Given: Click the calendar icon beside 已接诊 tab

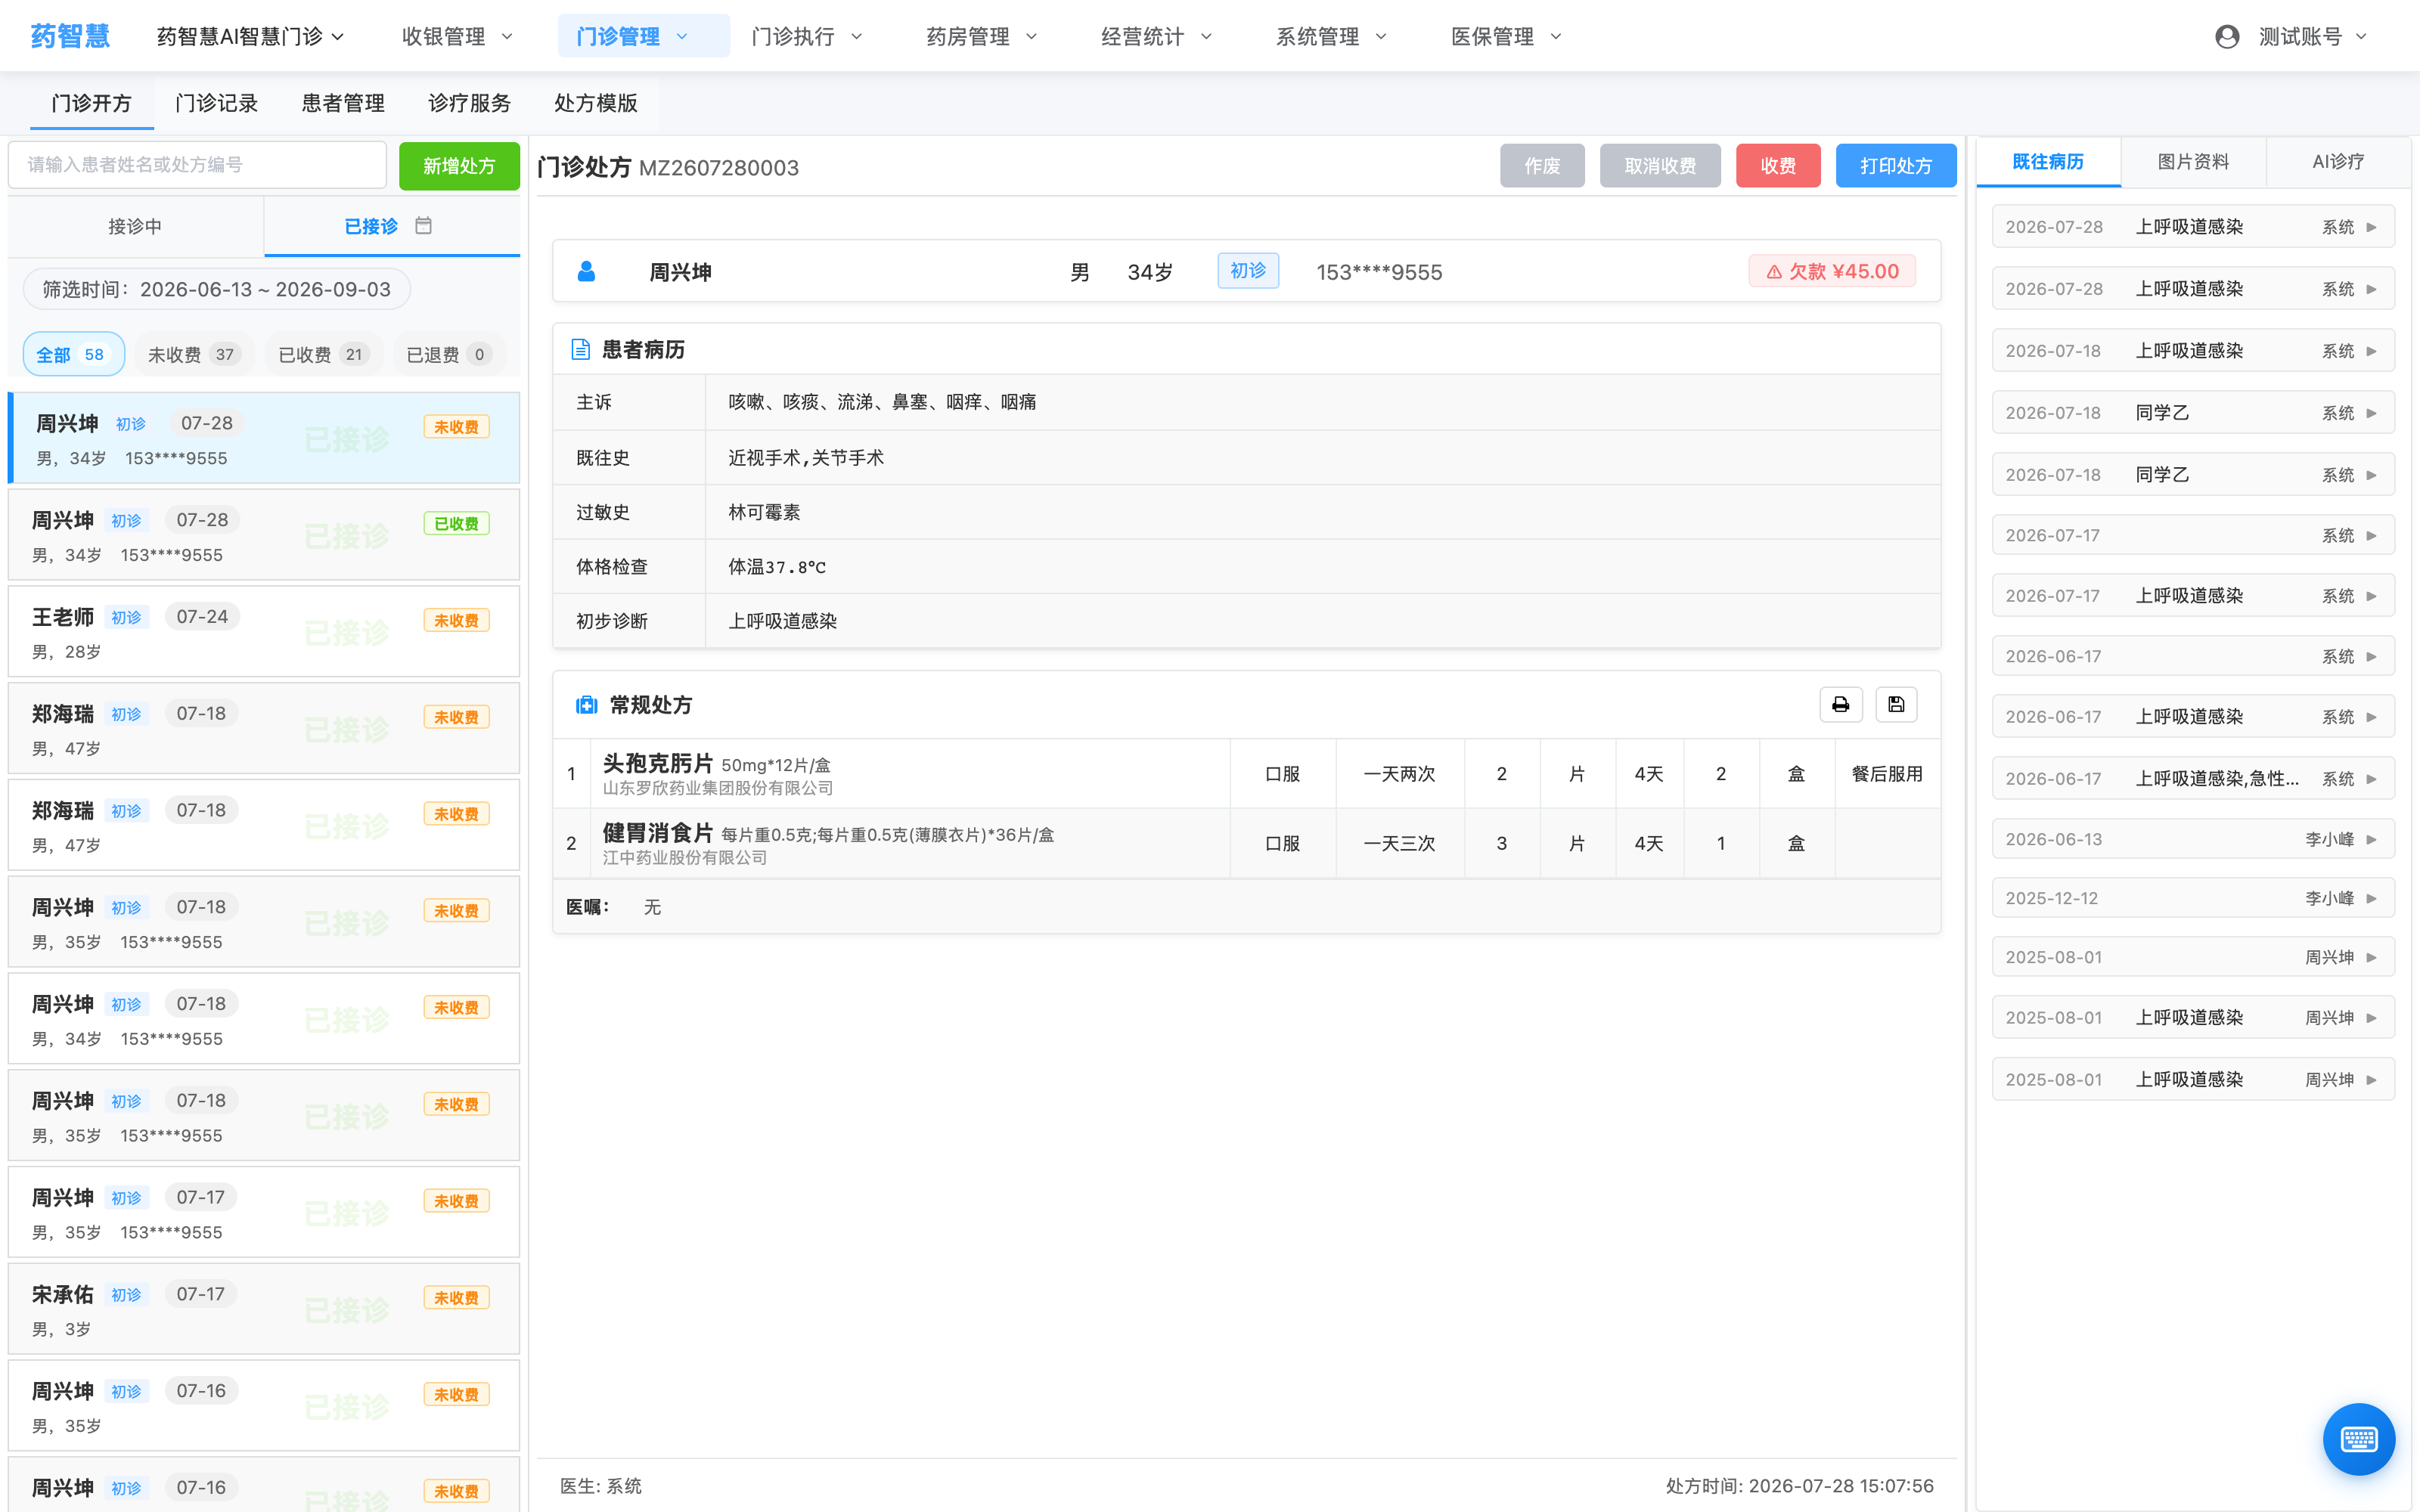Looking at the screenshot, I should pos(424,226).
